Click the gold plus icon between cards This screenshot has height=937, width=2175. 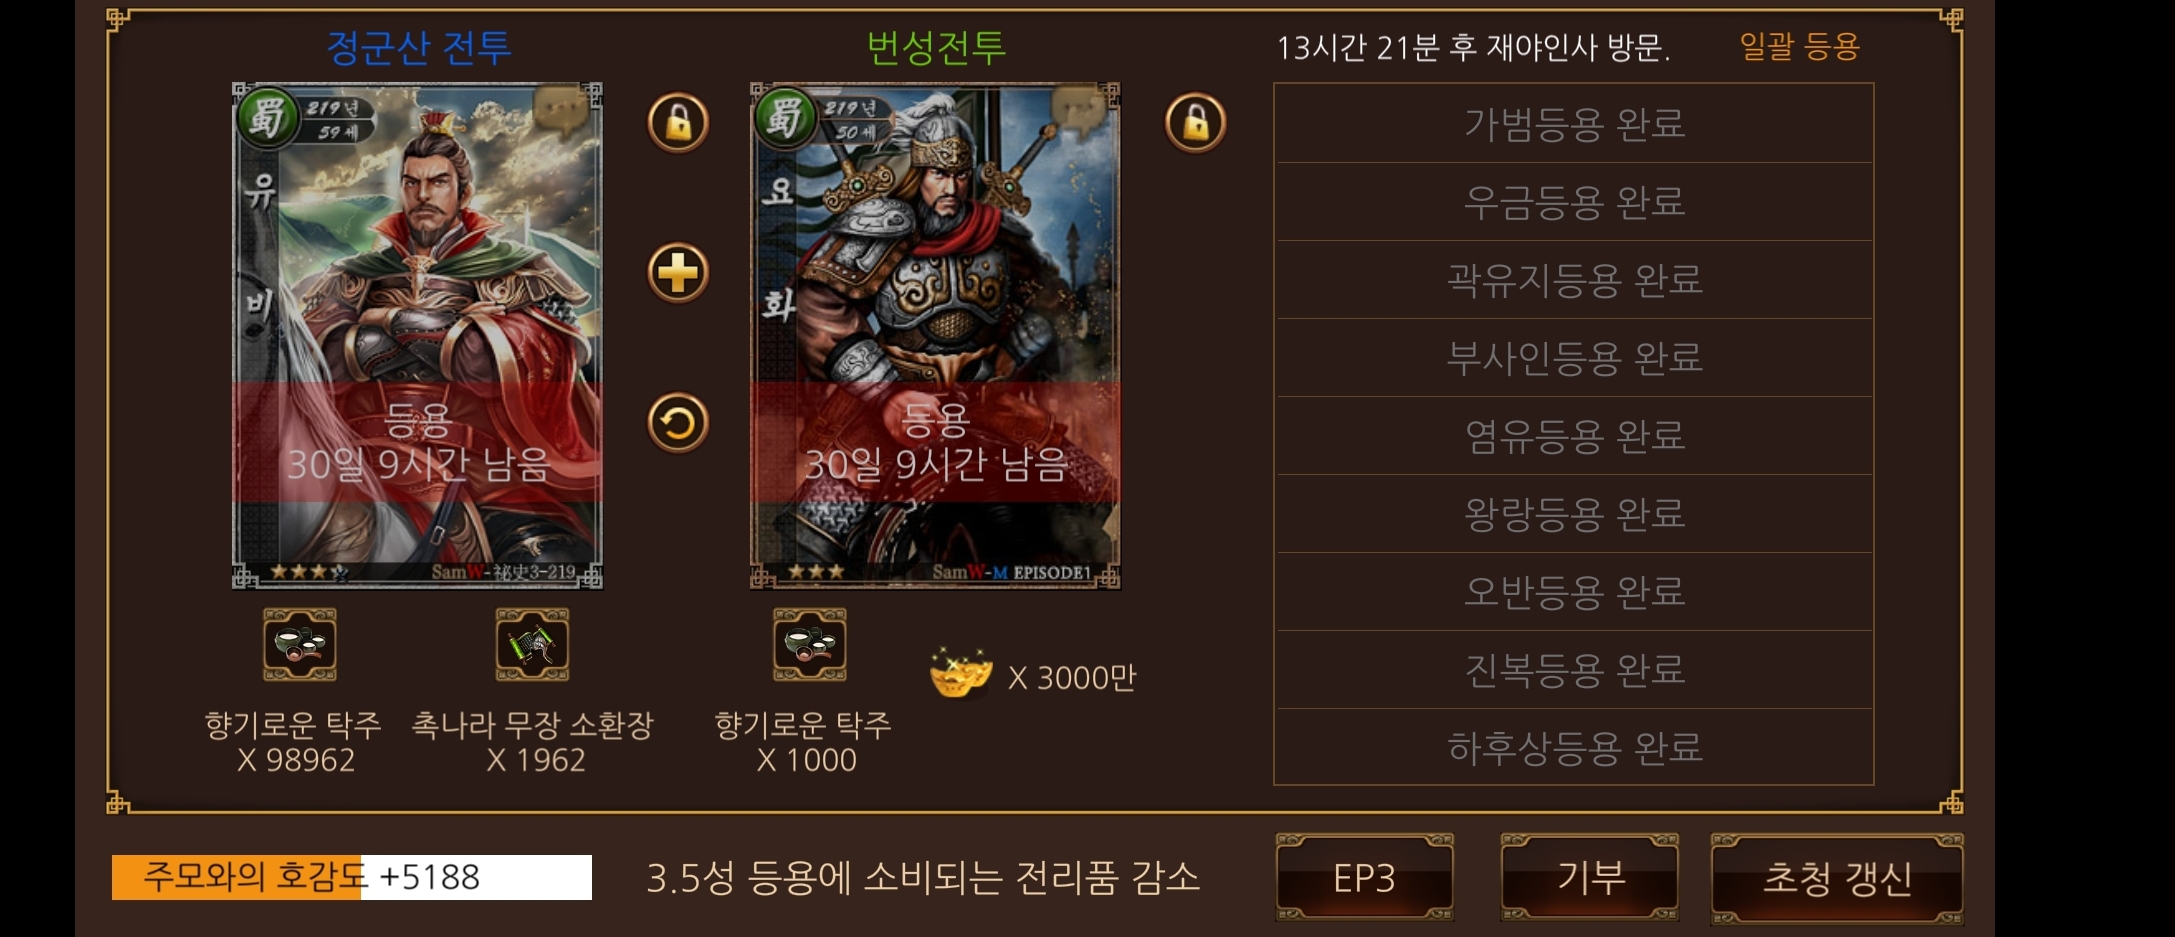[x=678, y=272]
